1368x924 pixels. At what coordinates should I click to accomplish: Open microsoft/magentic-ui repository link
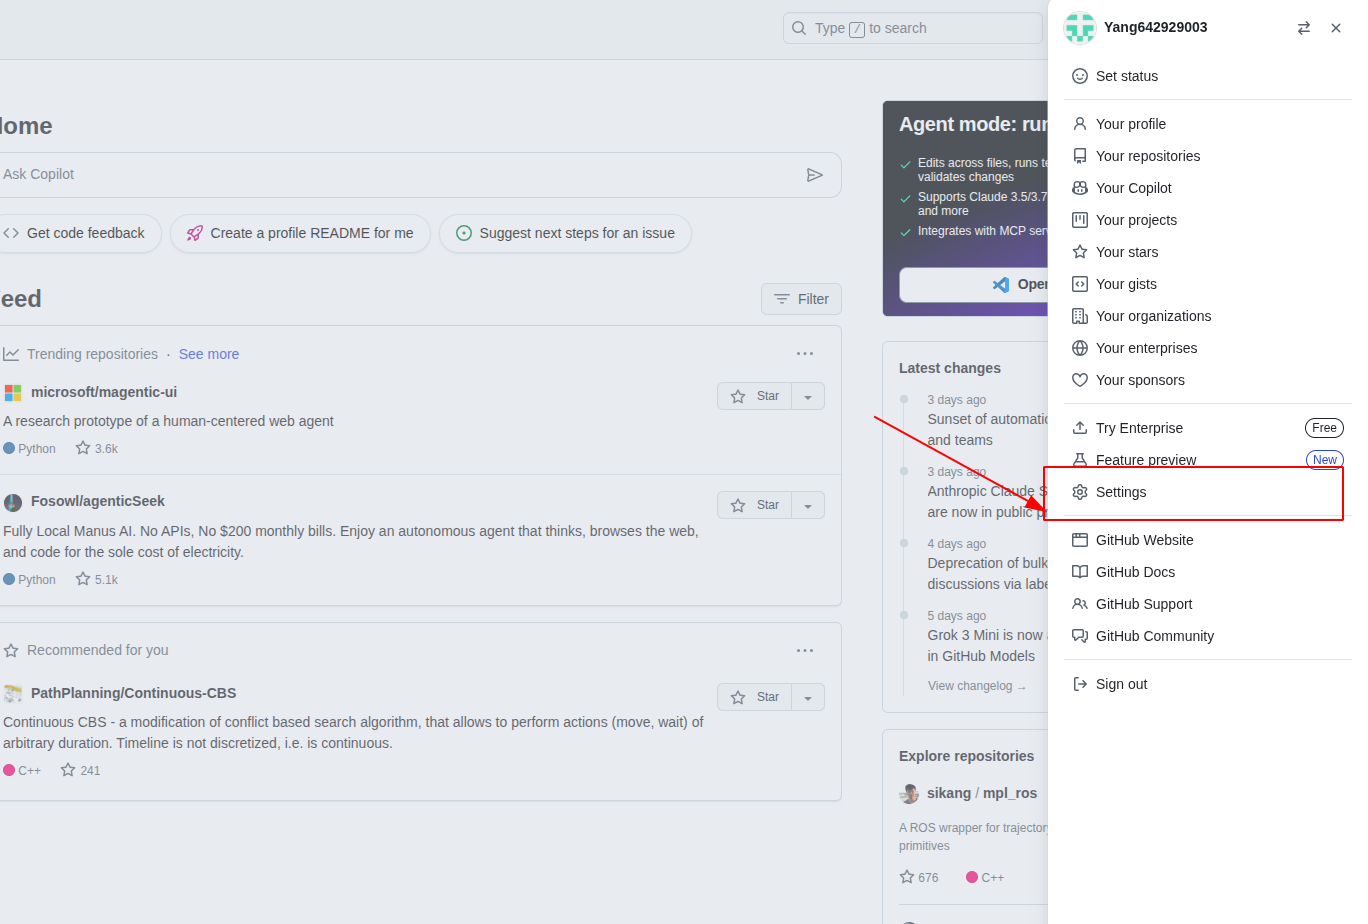104,392
